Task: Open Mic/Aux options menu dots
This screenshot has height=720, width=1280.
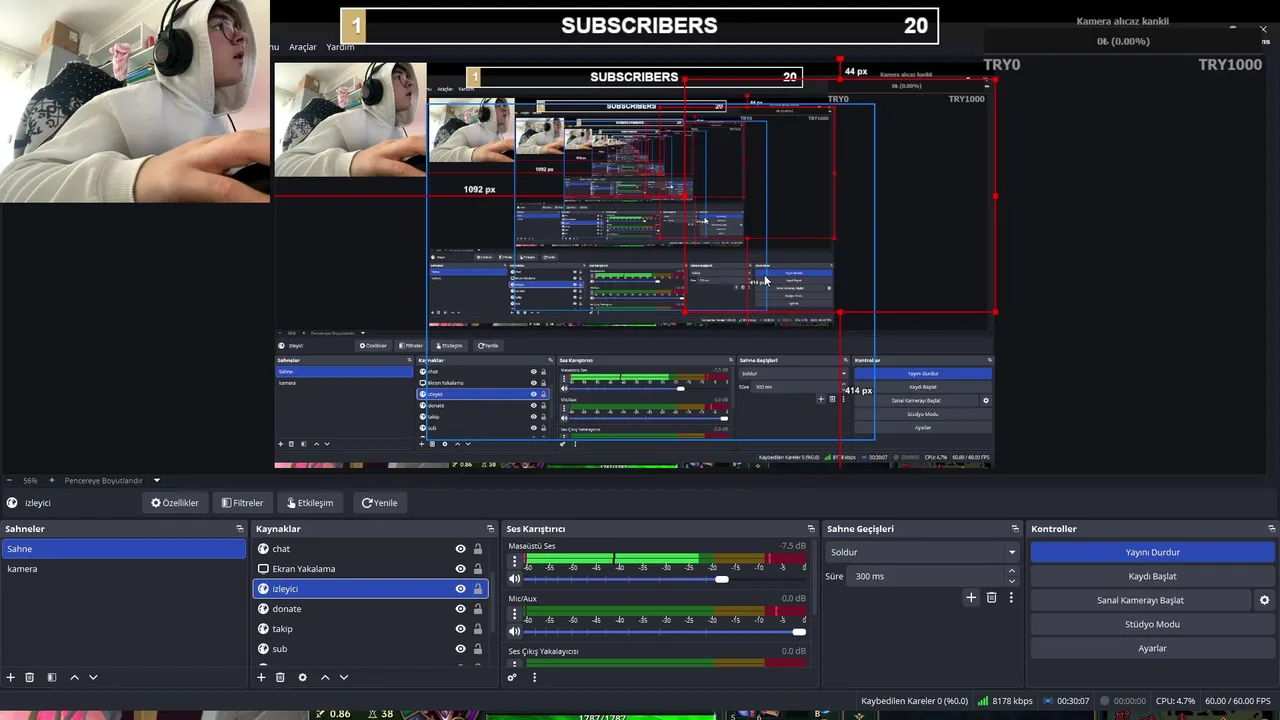Action: [515, 614]
